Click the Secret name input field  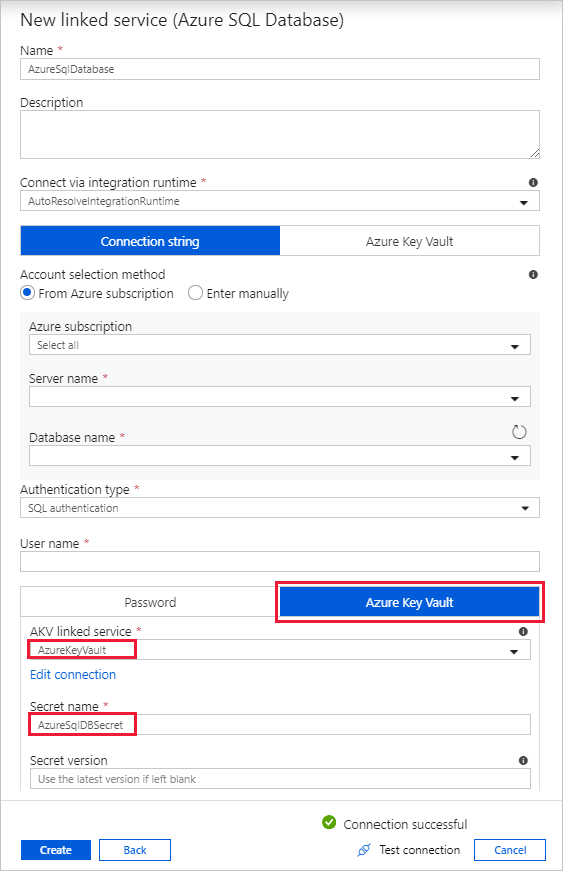tap(280, 725)
